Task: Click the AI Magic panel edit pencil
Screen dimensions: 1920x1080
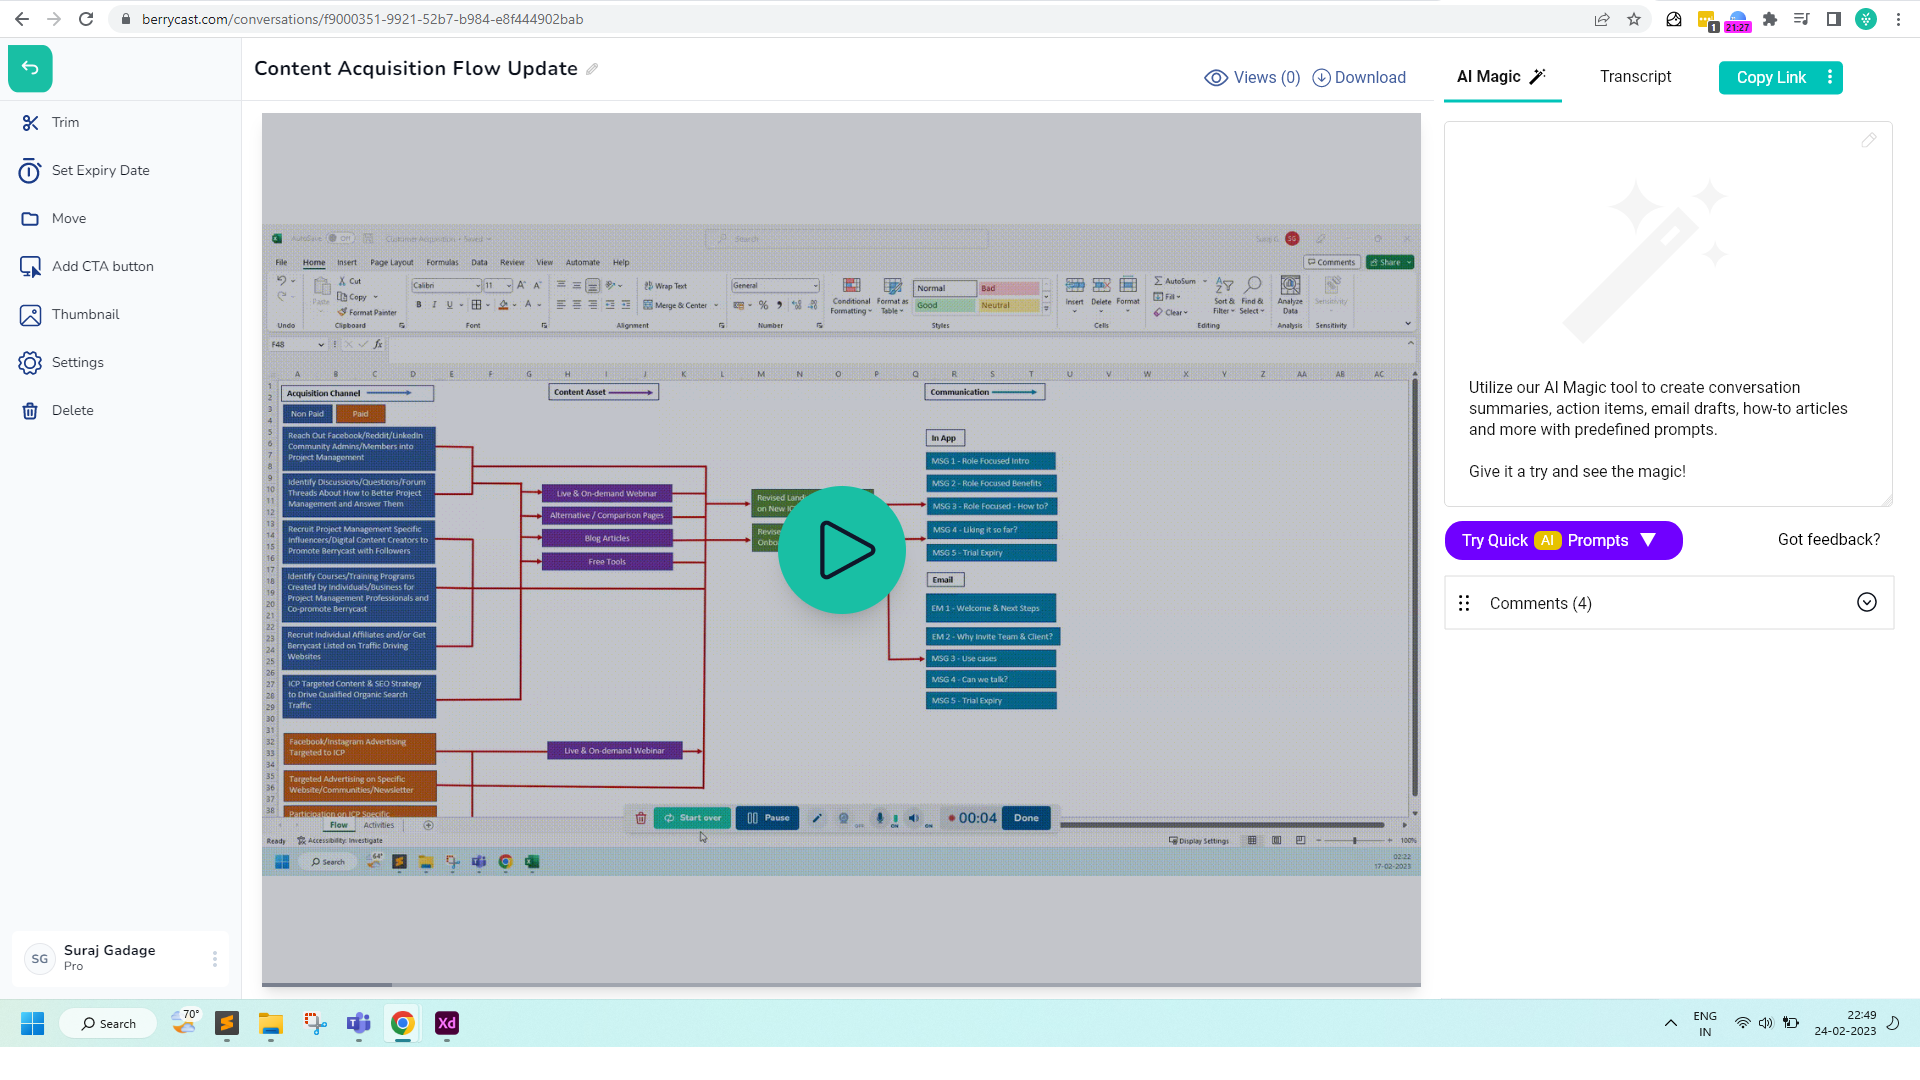Action: [1868, 141]
